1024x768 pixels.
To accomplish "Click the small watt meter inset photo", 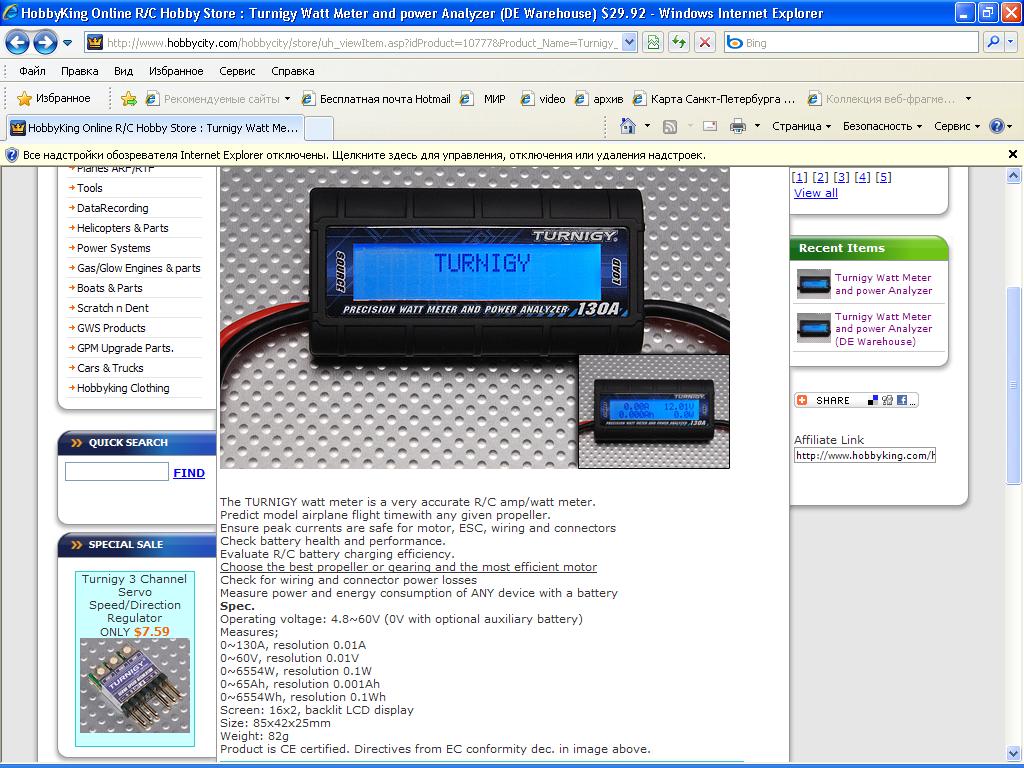I will tap(654, 411).
